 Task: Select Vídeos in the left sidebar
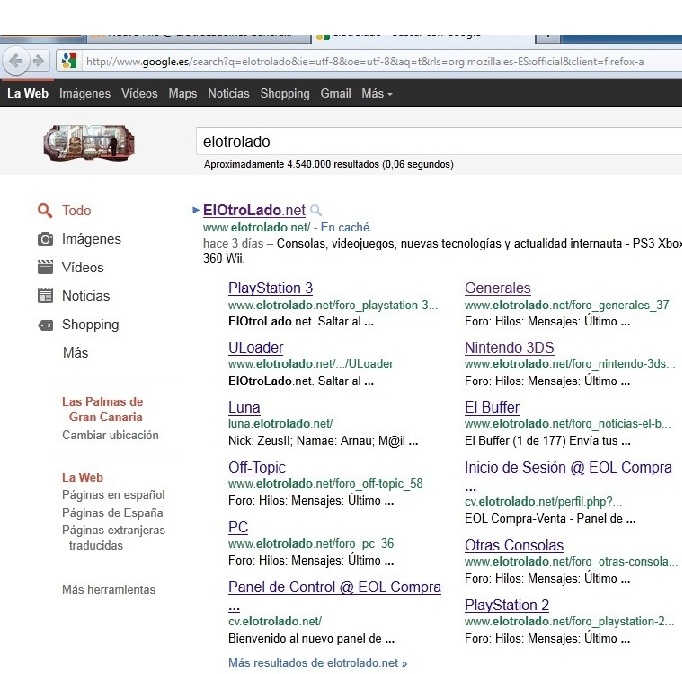coord(83,267)
